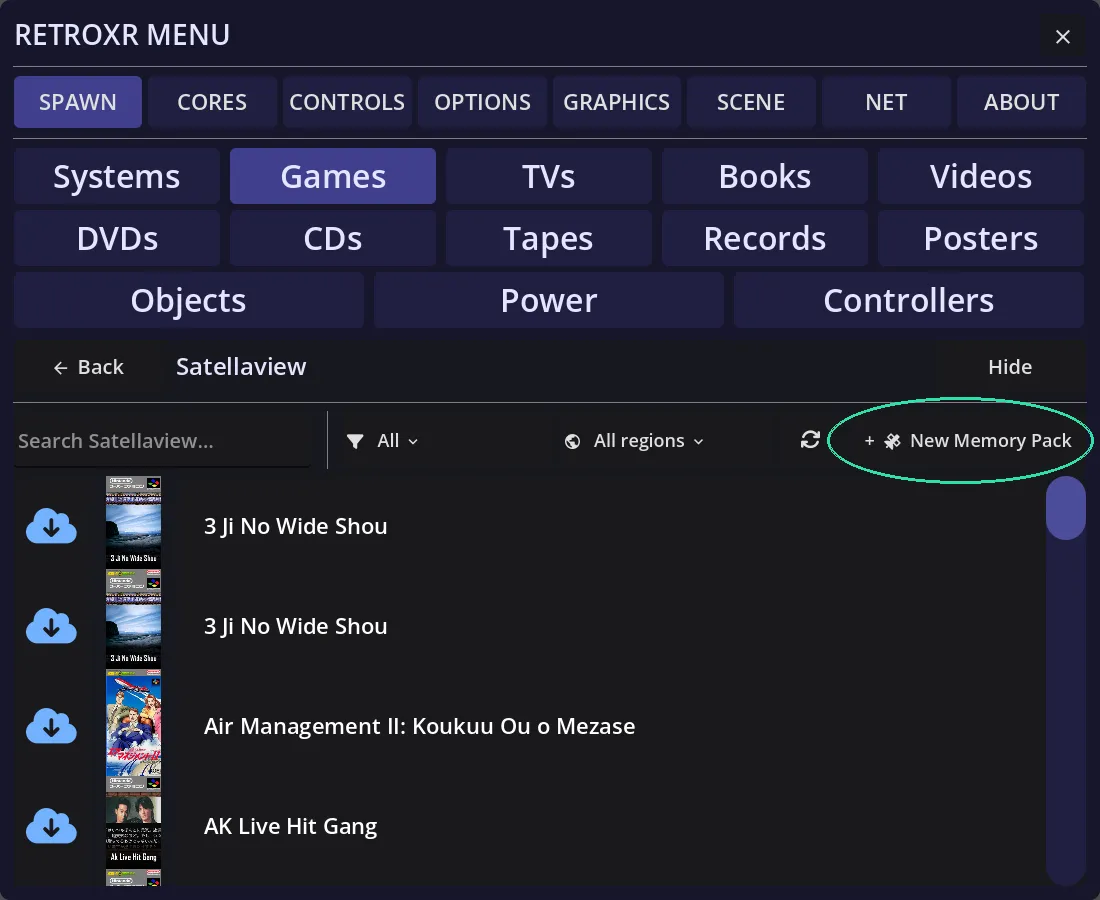Open the NET tab
Image resolution: width=1100 pixels, height=900 pixels.
coord(886,102)
